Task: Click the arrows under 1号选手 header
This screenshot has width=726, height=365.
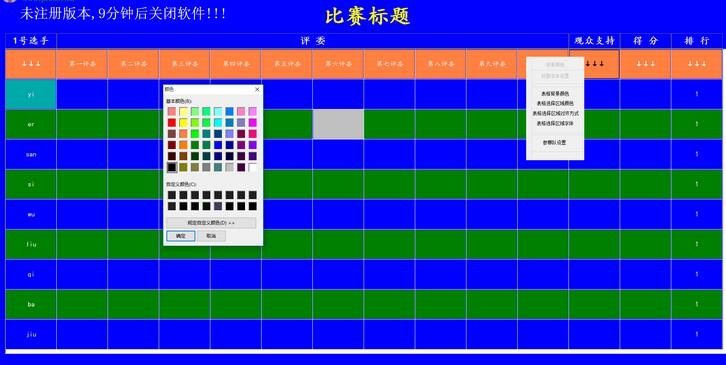Action: tap(31, 64)
